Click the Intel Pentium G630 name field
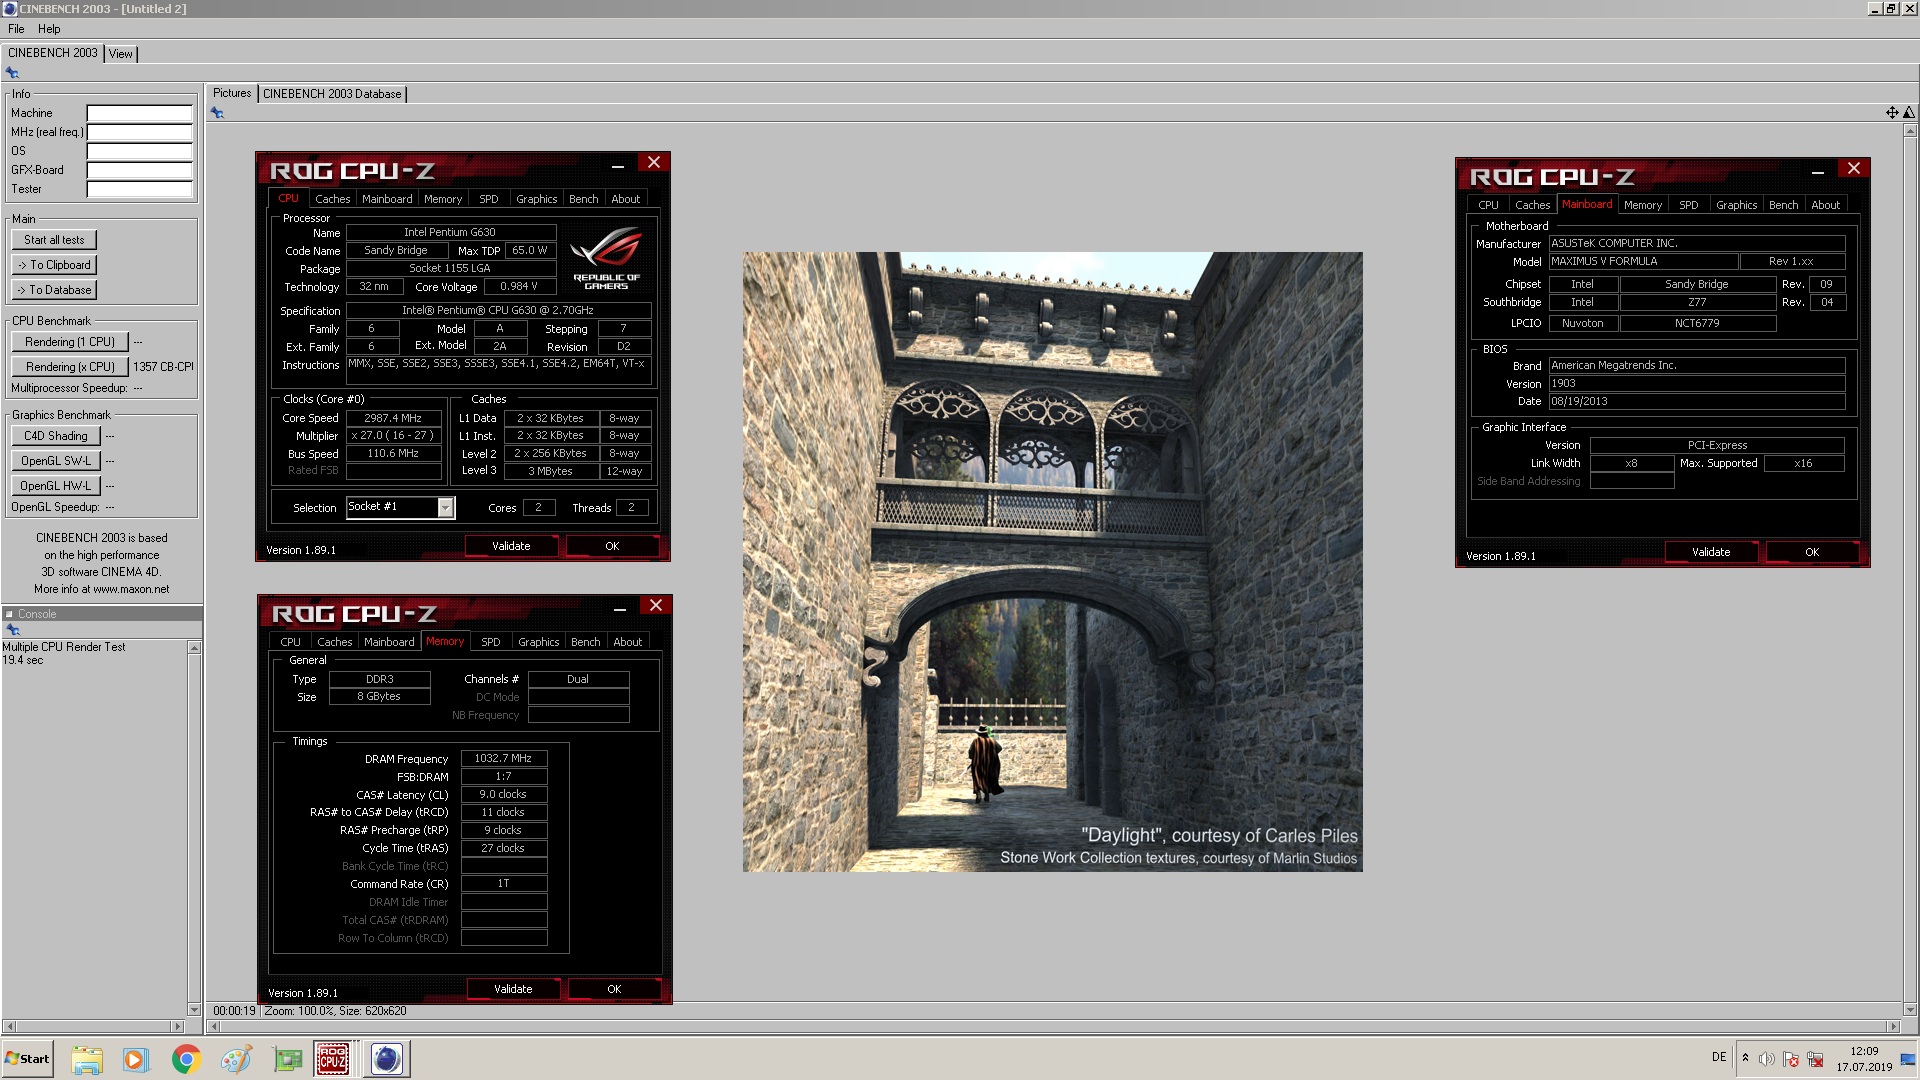 (x=450, y=232)
